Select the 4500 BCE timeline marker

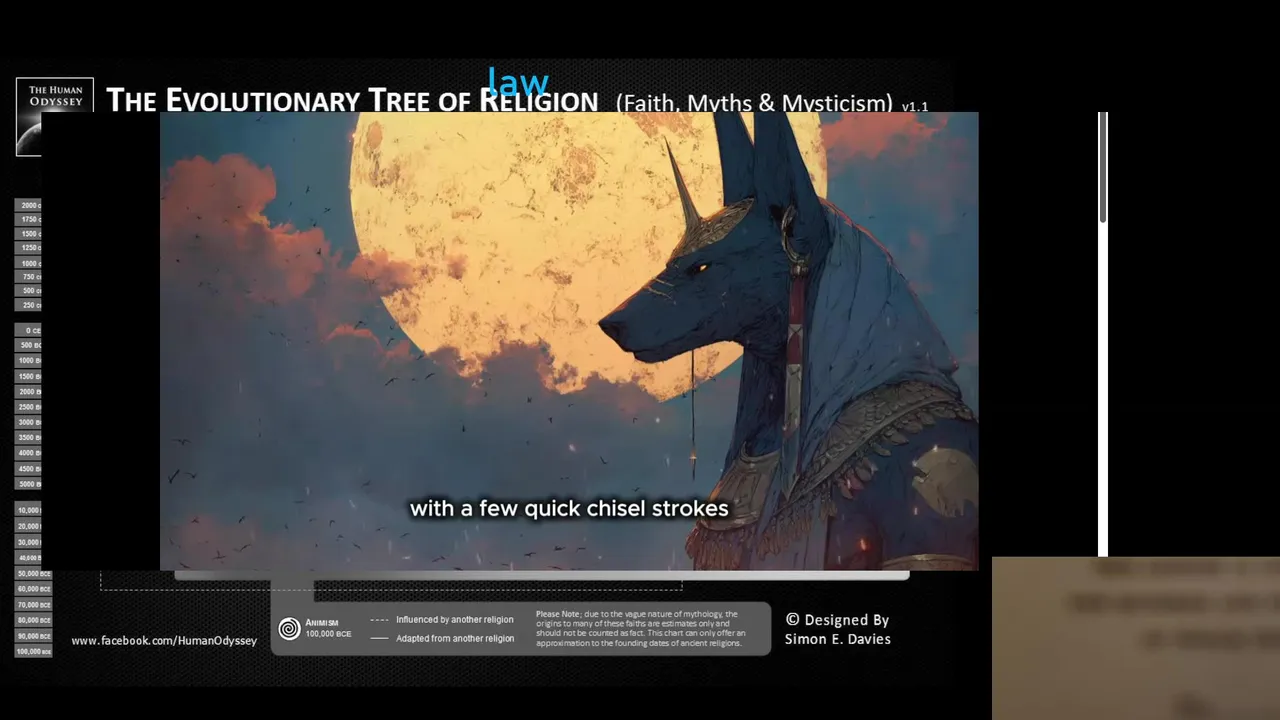tap(28, 469)
